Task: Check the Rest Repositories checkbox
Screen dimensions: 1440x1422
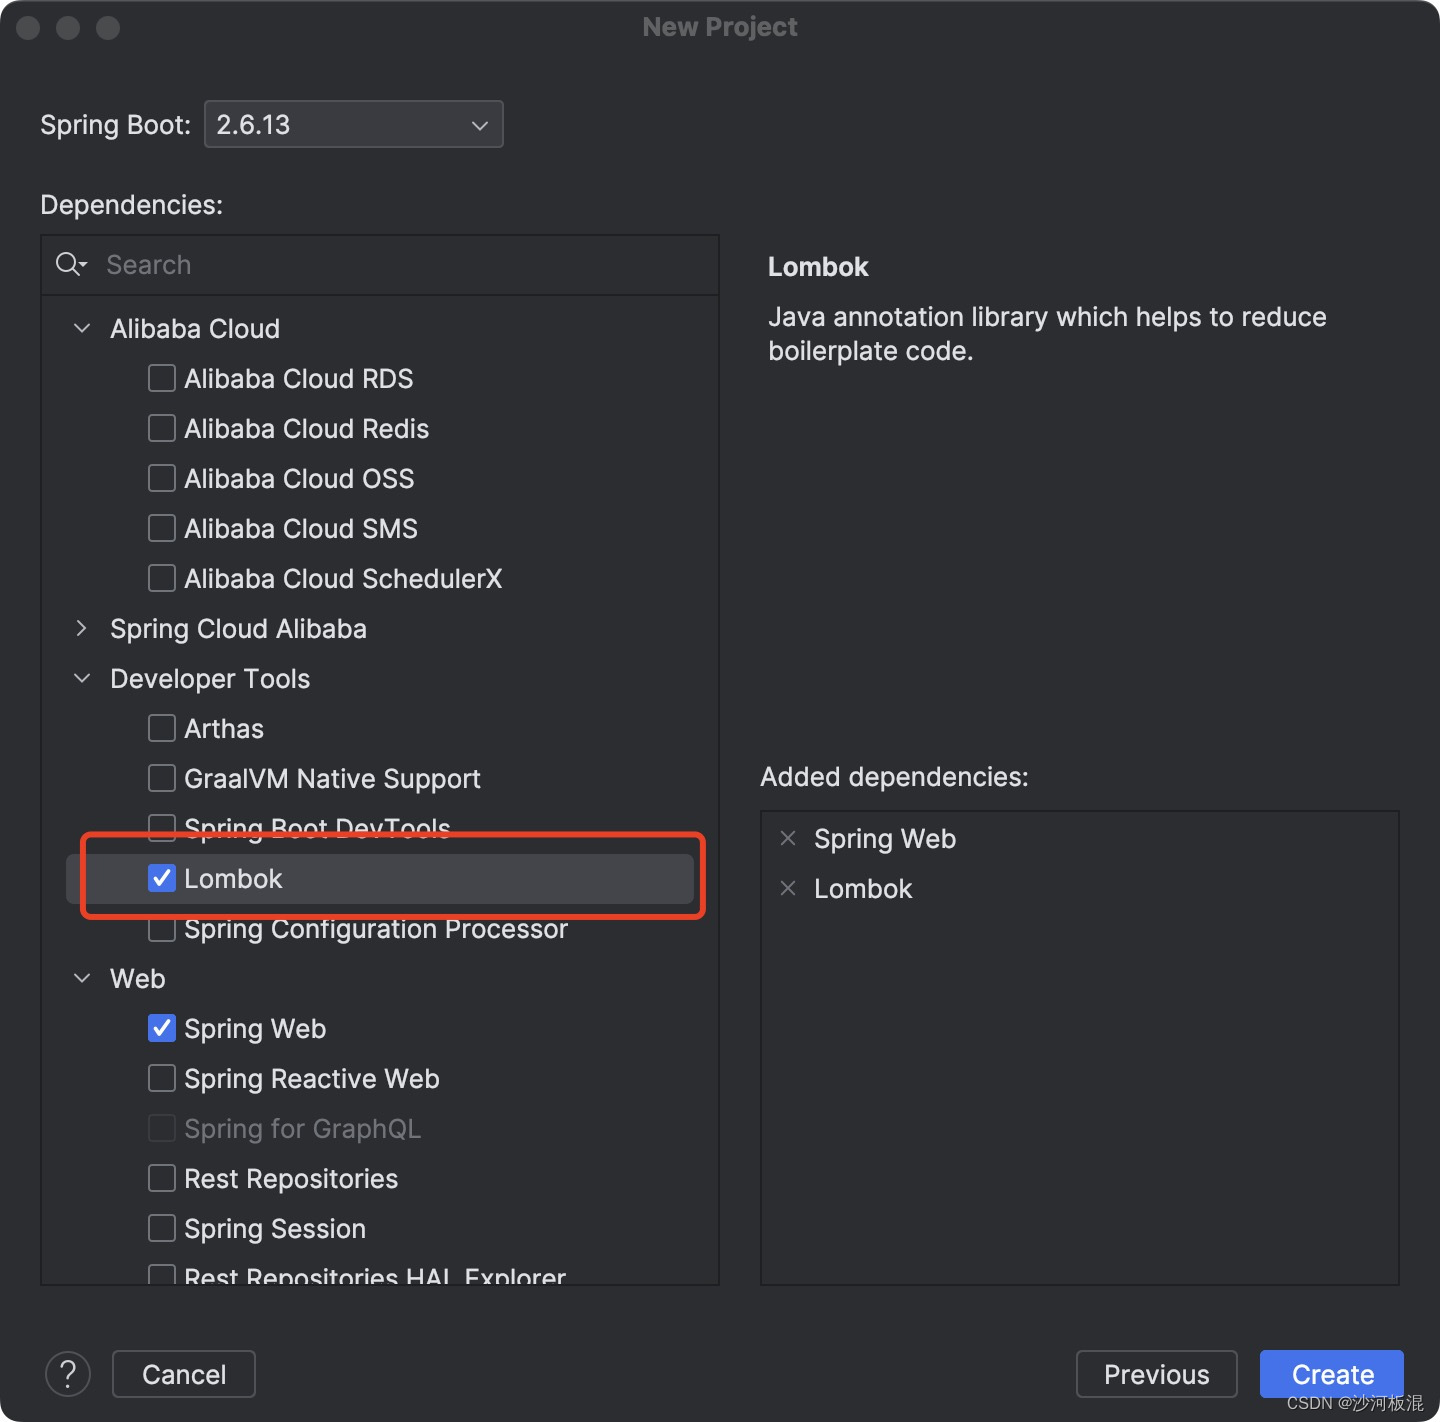Action: click(162, 1178)
